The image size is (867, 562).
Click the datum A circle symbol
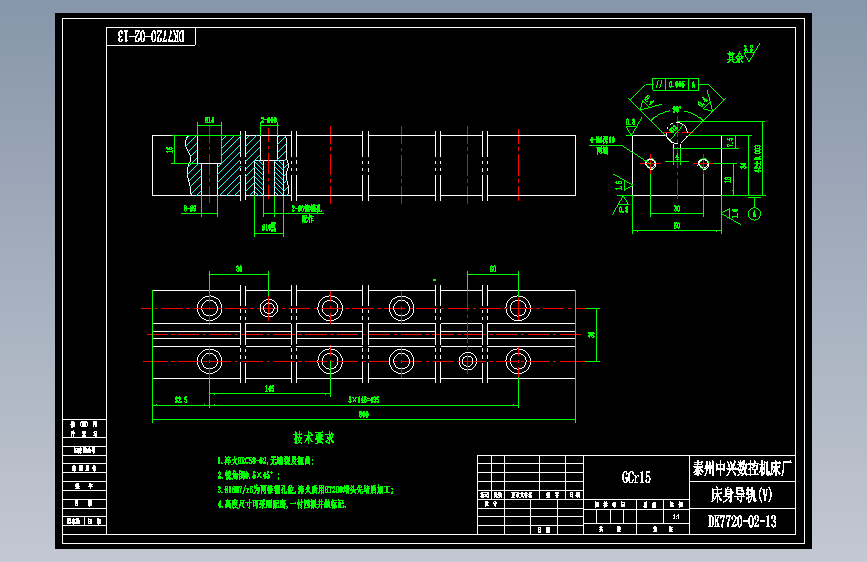[755, 214]
